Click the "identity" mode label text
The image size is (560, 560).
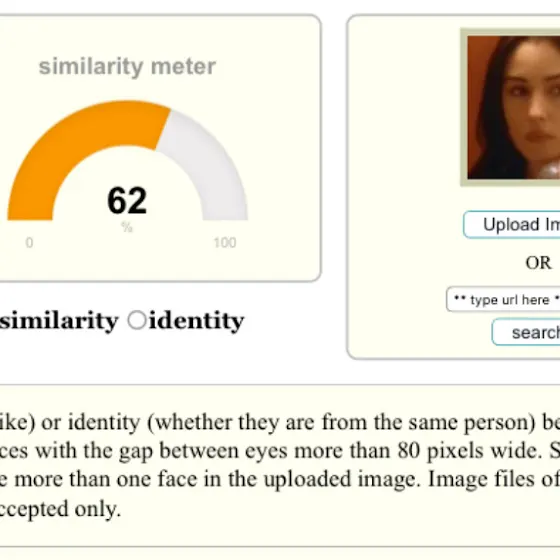tap(197, 320)
